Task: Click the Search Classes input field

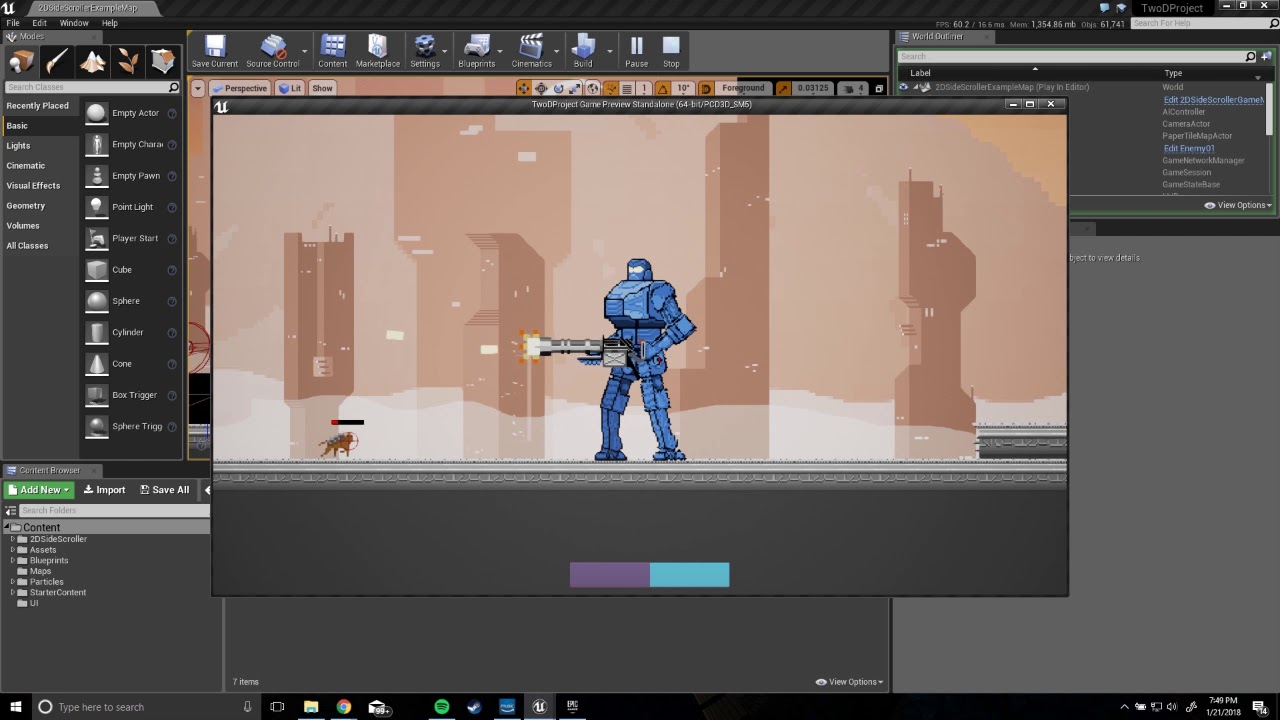Action: (85, 87)
